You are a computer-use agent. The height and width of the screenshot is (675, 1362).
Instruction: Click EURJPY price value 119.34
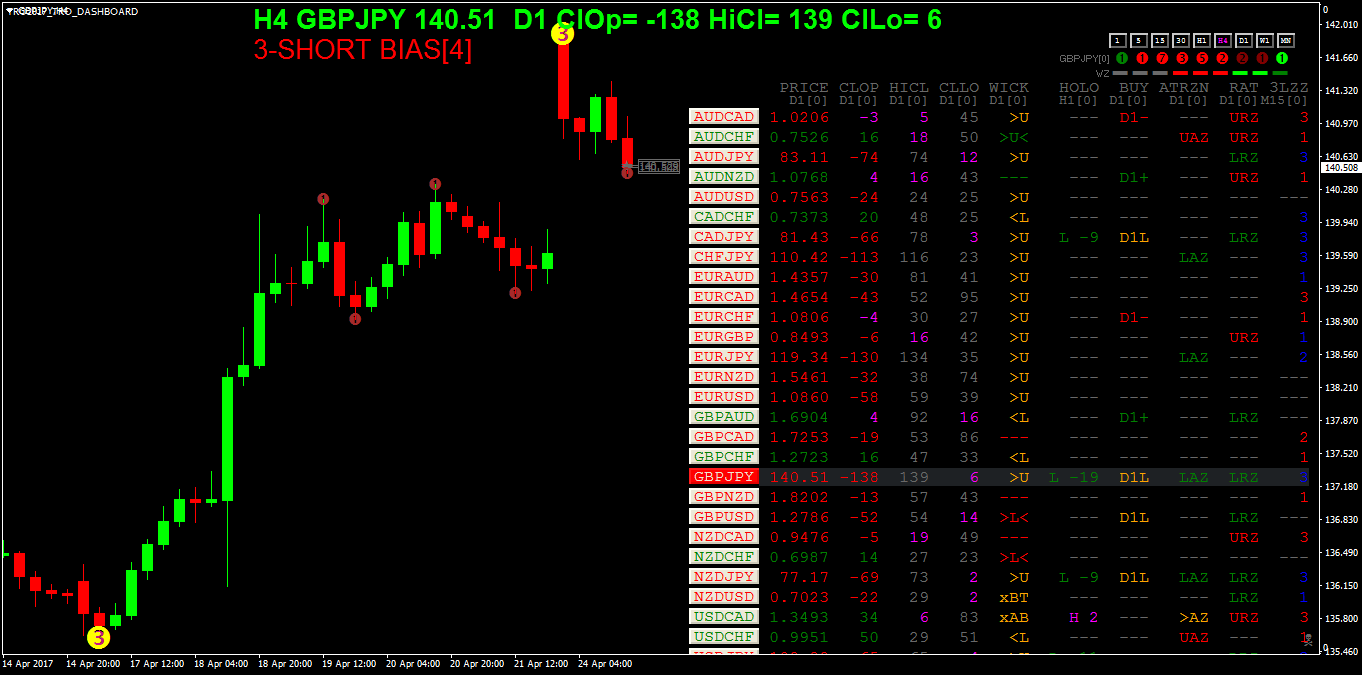[799, 357]
